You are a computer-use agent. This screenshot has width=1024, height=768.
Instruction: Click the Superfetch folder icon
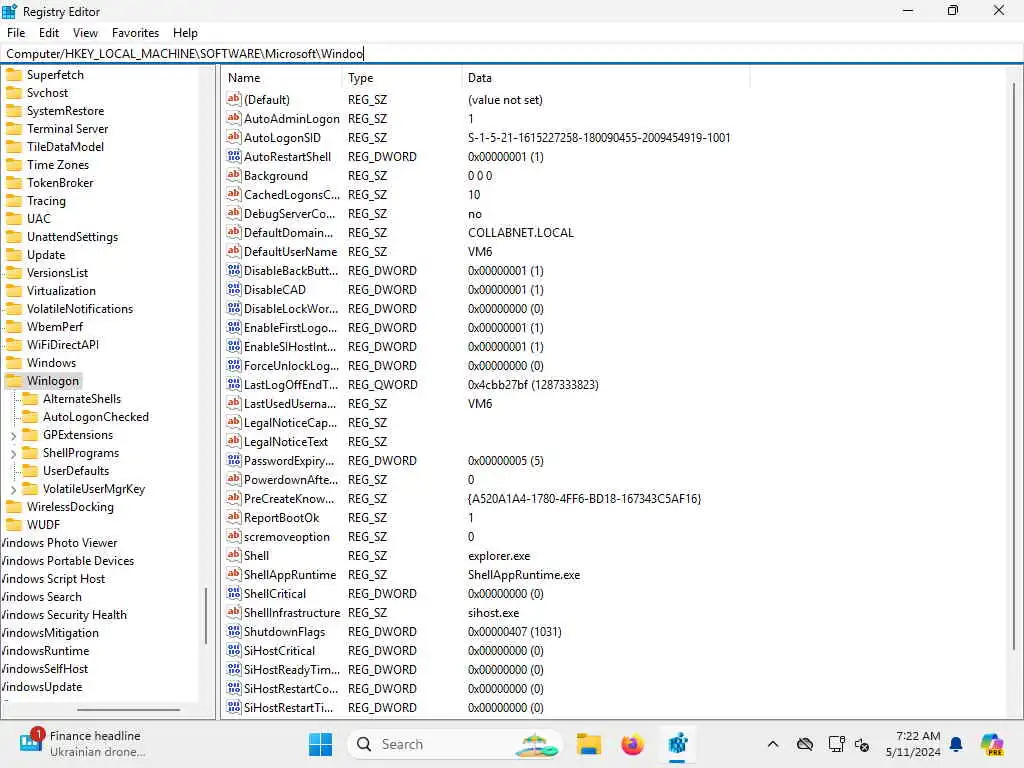pyautogui.click(x=14, y=74)
